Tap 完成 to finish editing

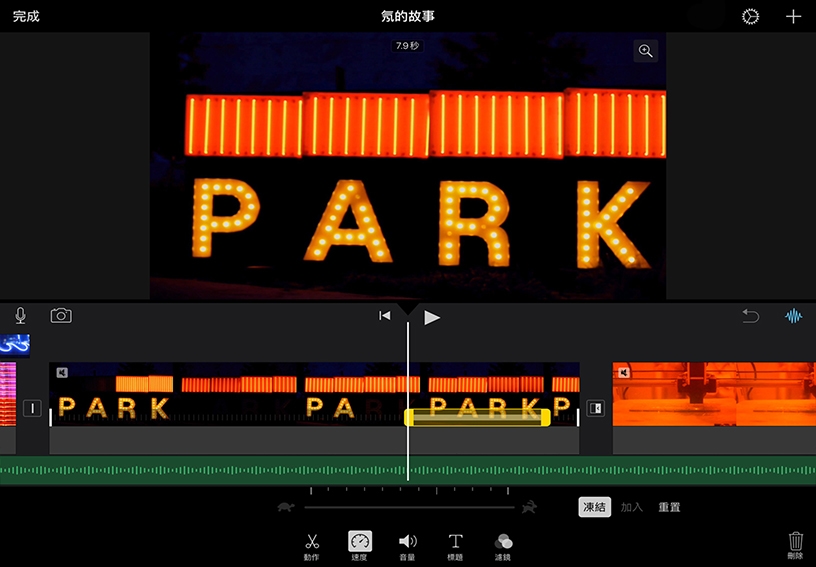26,16
